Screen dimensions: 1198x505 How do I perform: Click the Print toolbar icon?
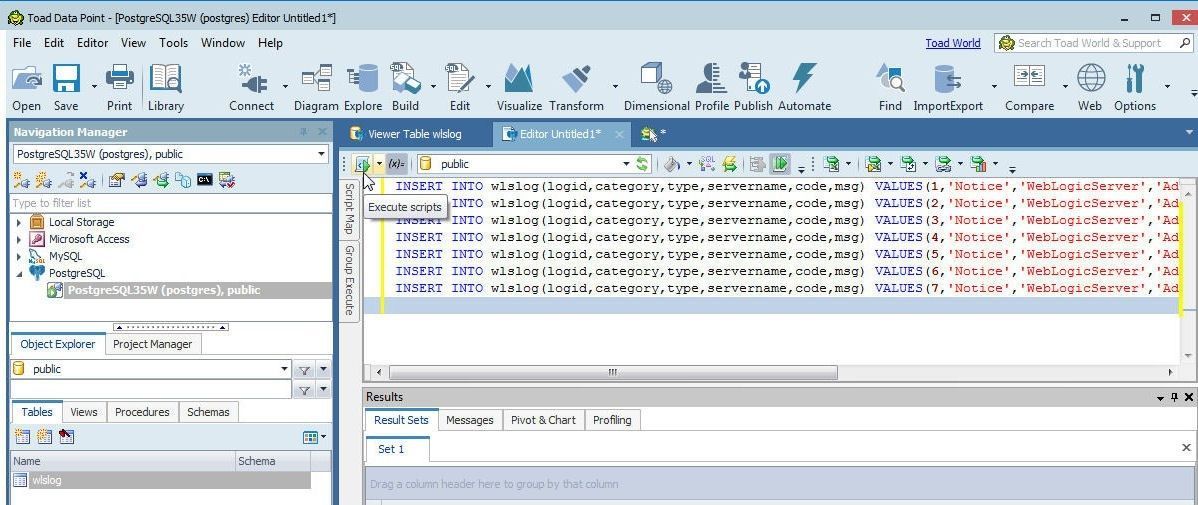click(119, 88)
